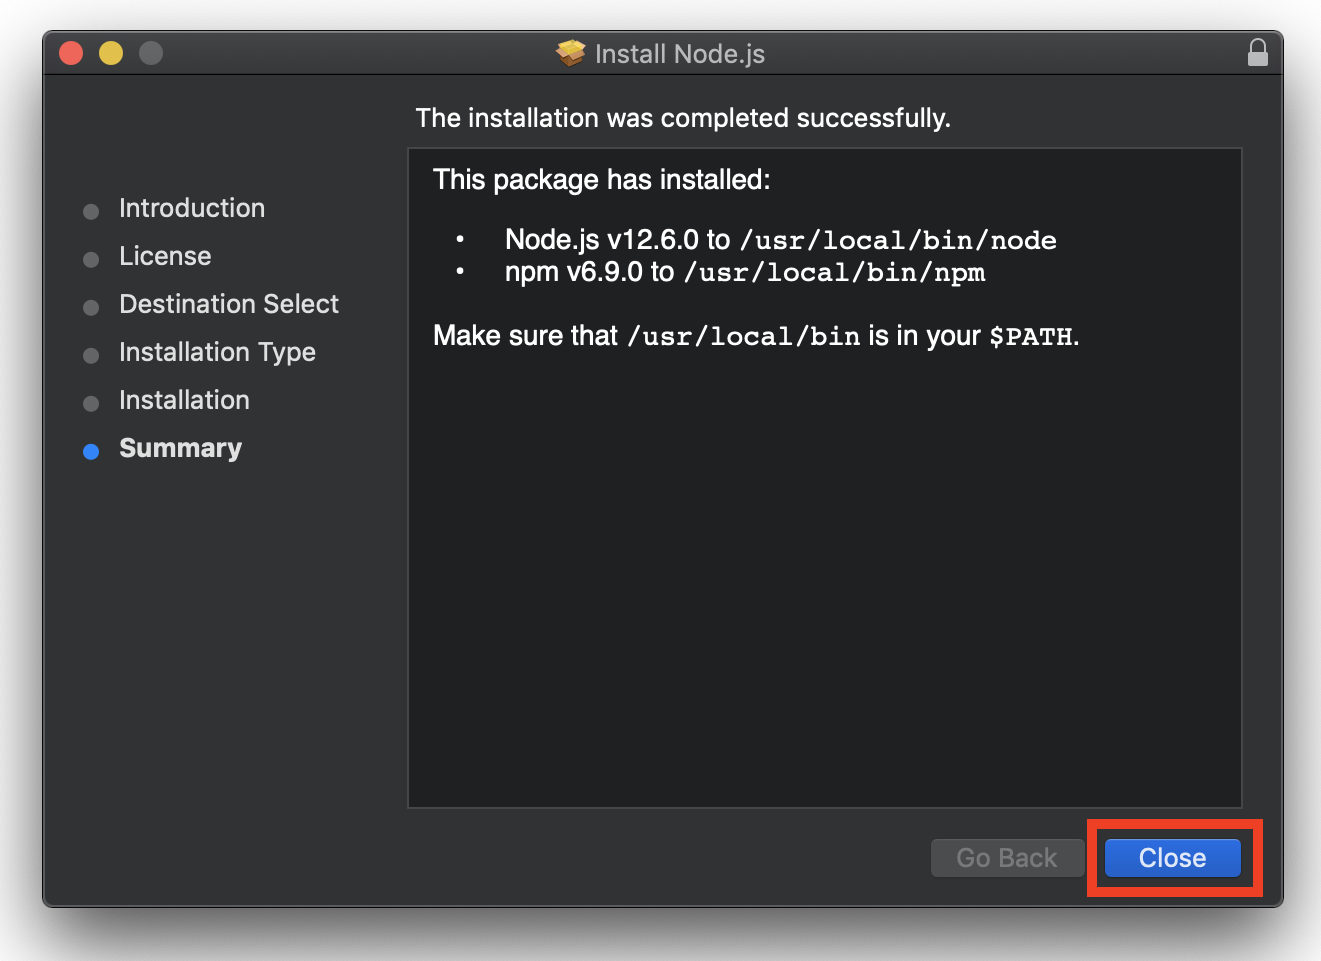Viewport: 1321px width, 961px height.
Task: Select the Introduction step in the sidebar
Action: point(192,208)
